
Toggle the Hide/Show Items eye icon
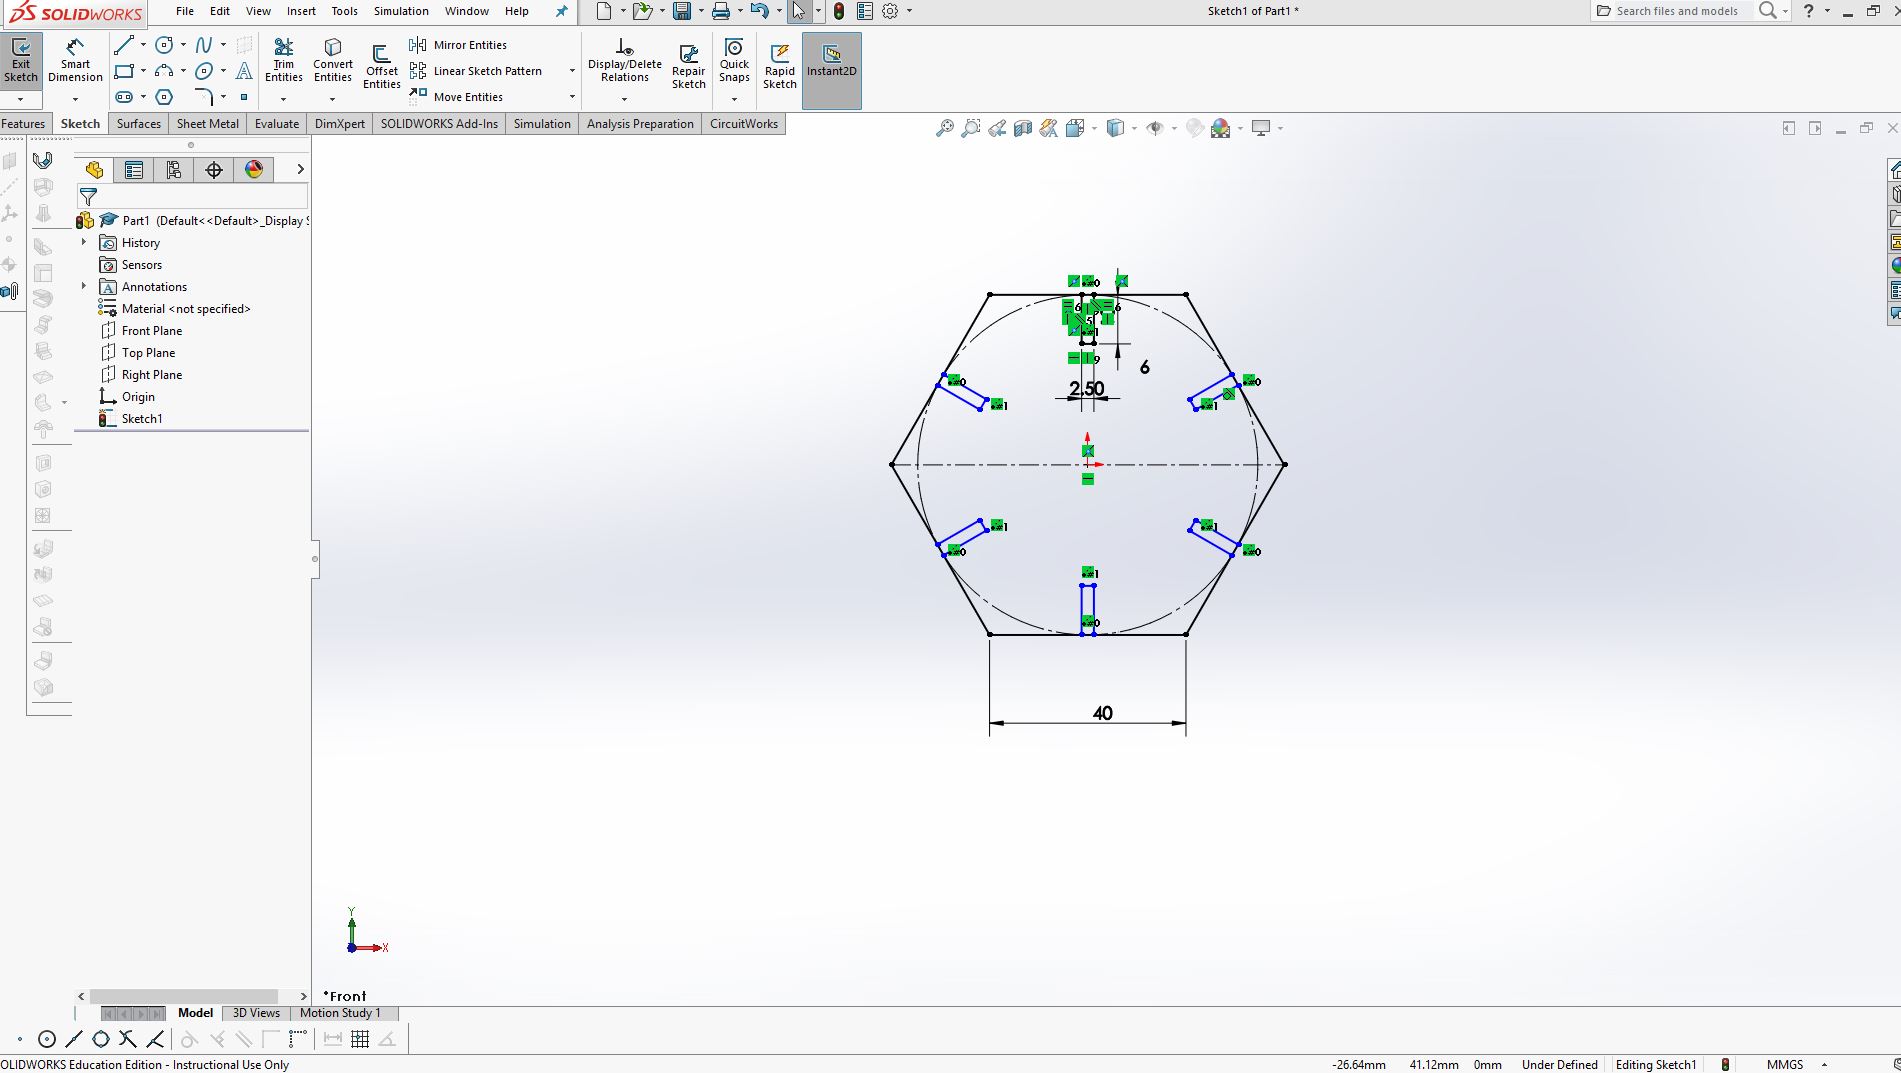pyautogui.click(x=1155, y=128)
